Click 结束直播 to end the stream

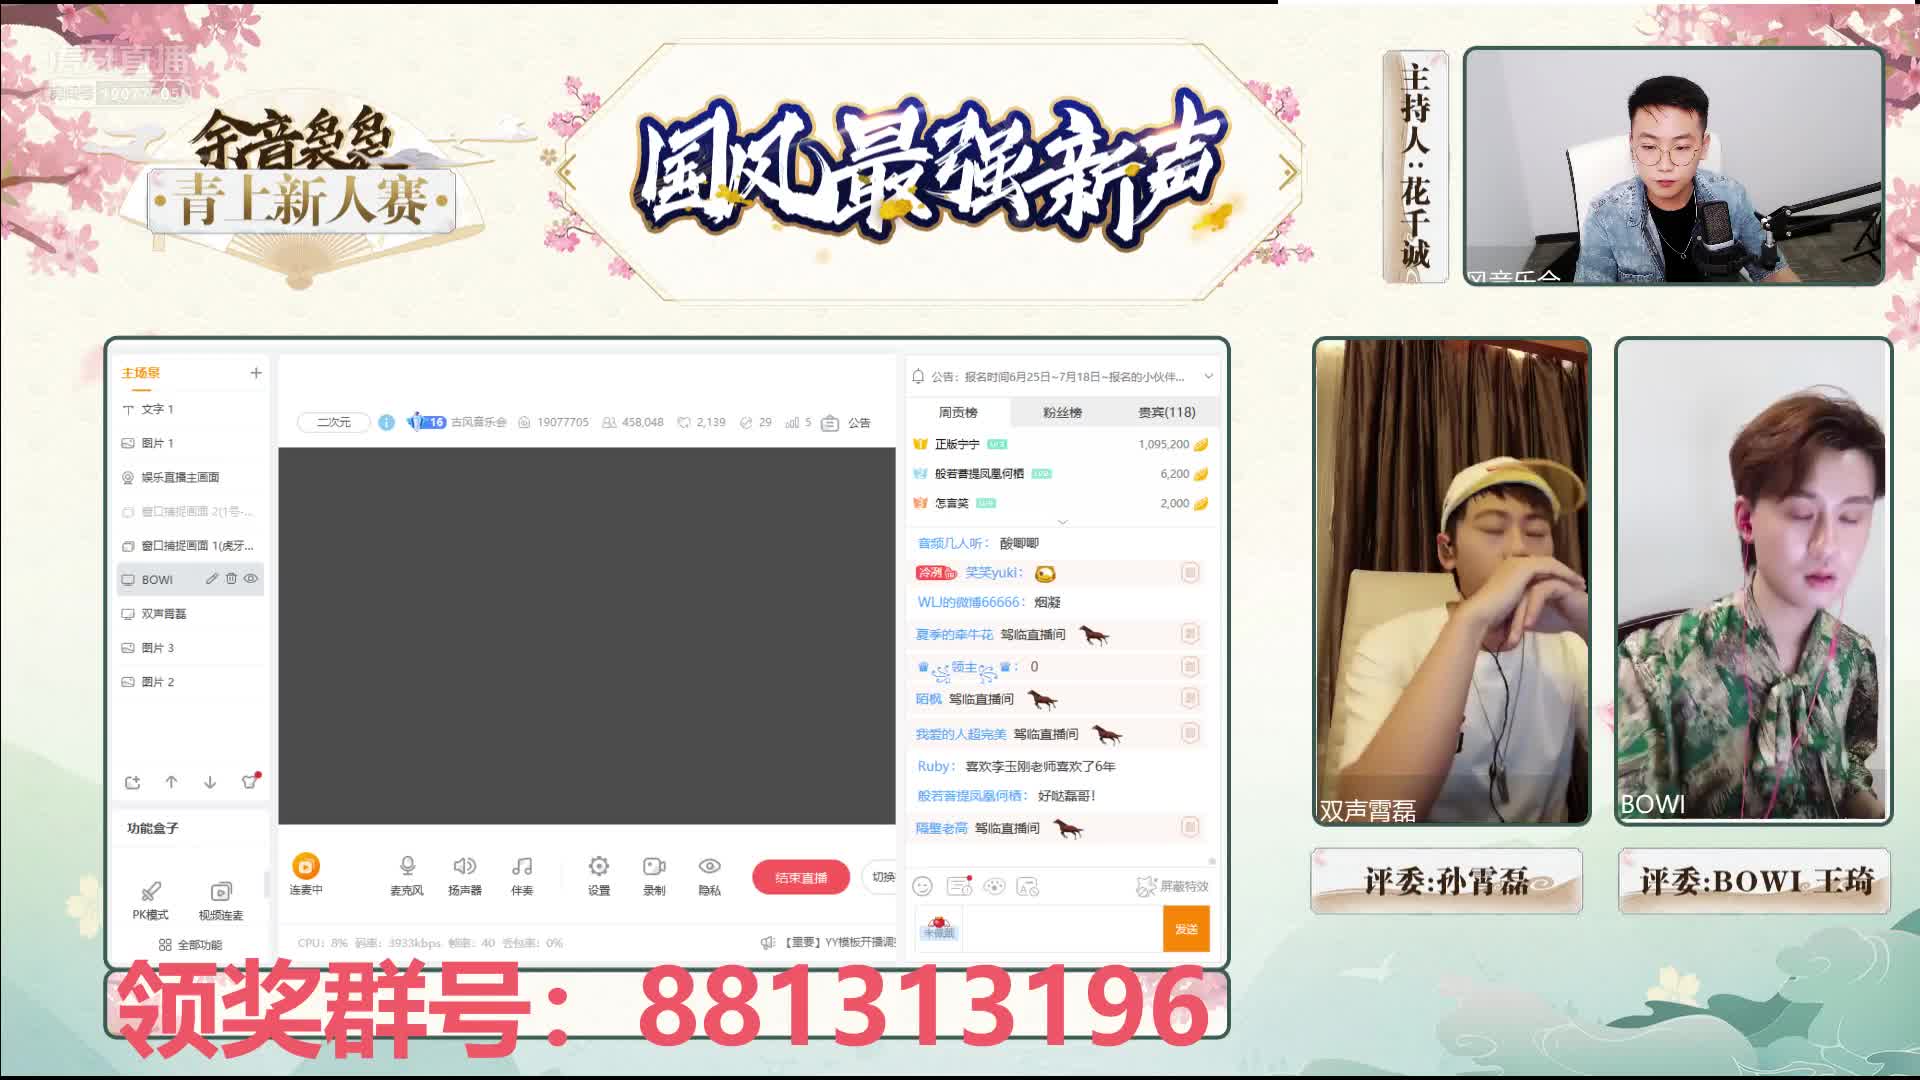800,877
